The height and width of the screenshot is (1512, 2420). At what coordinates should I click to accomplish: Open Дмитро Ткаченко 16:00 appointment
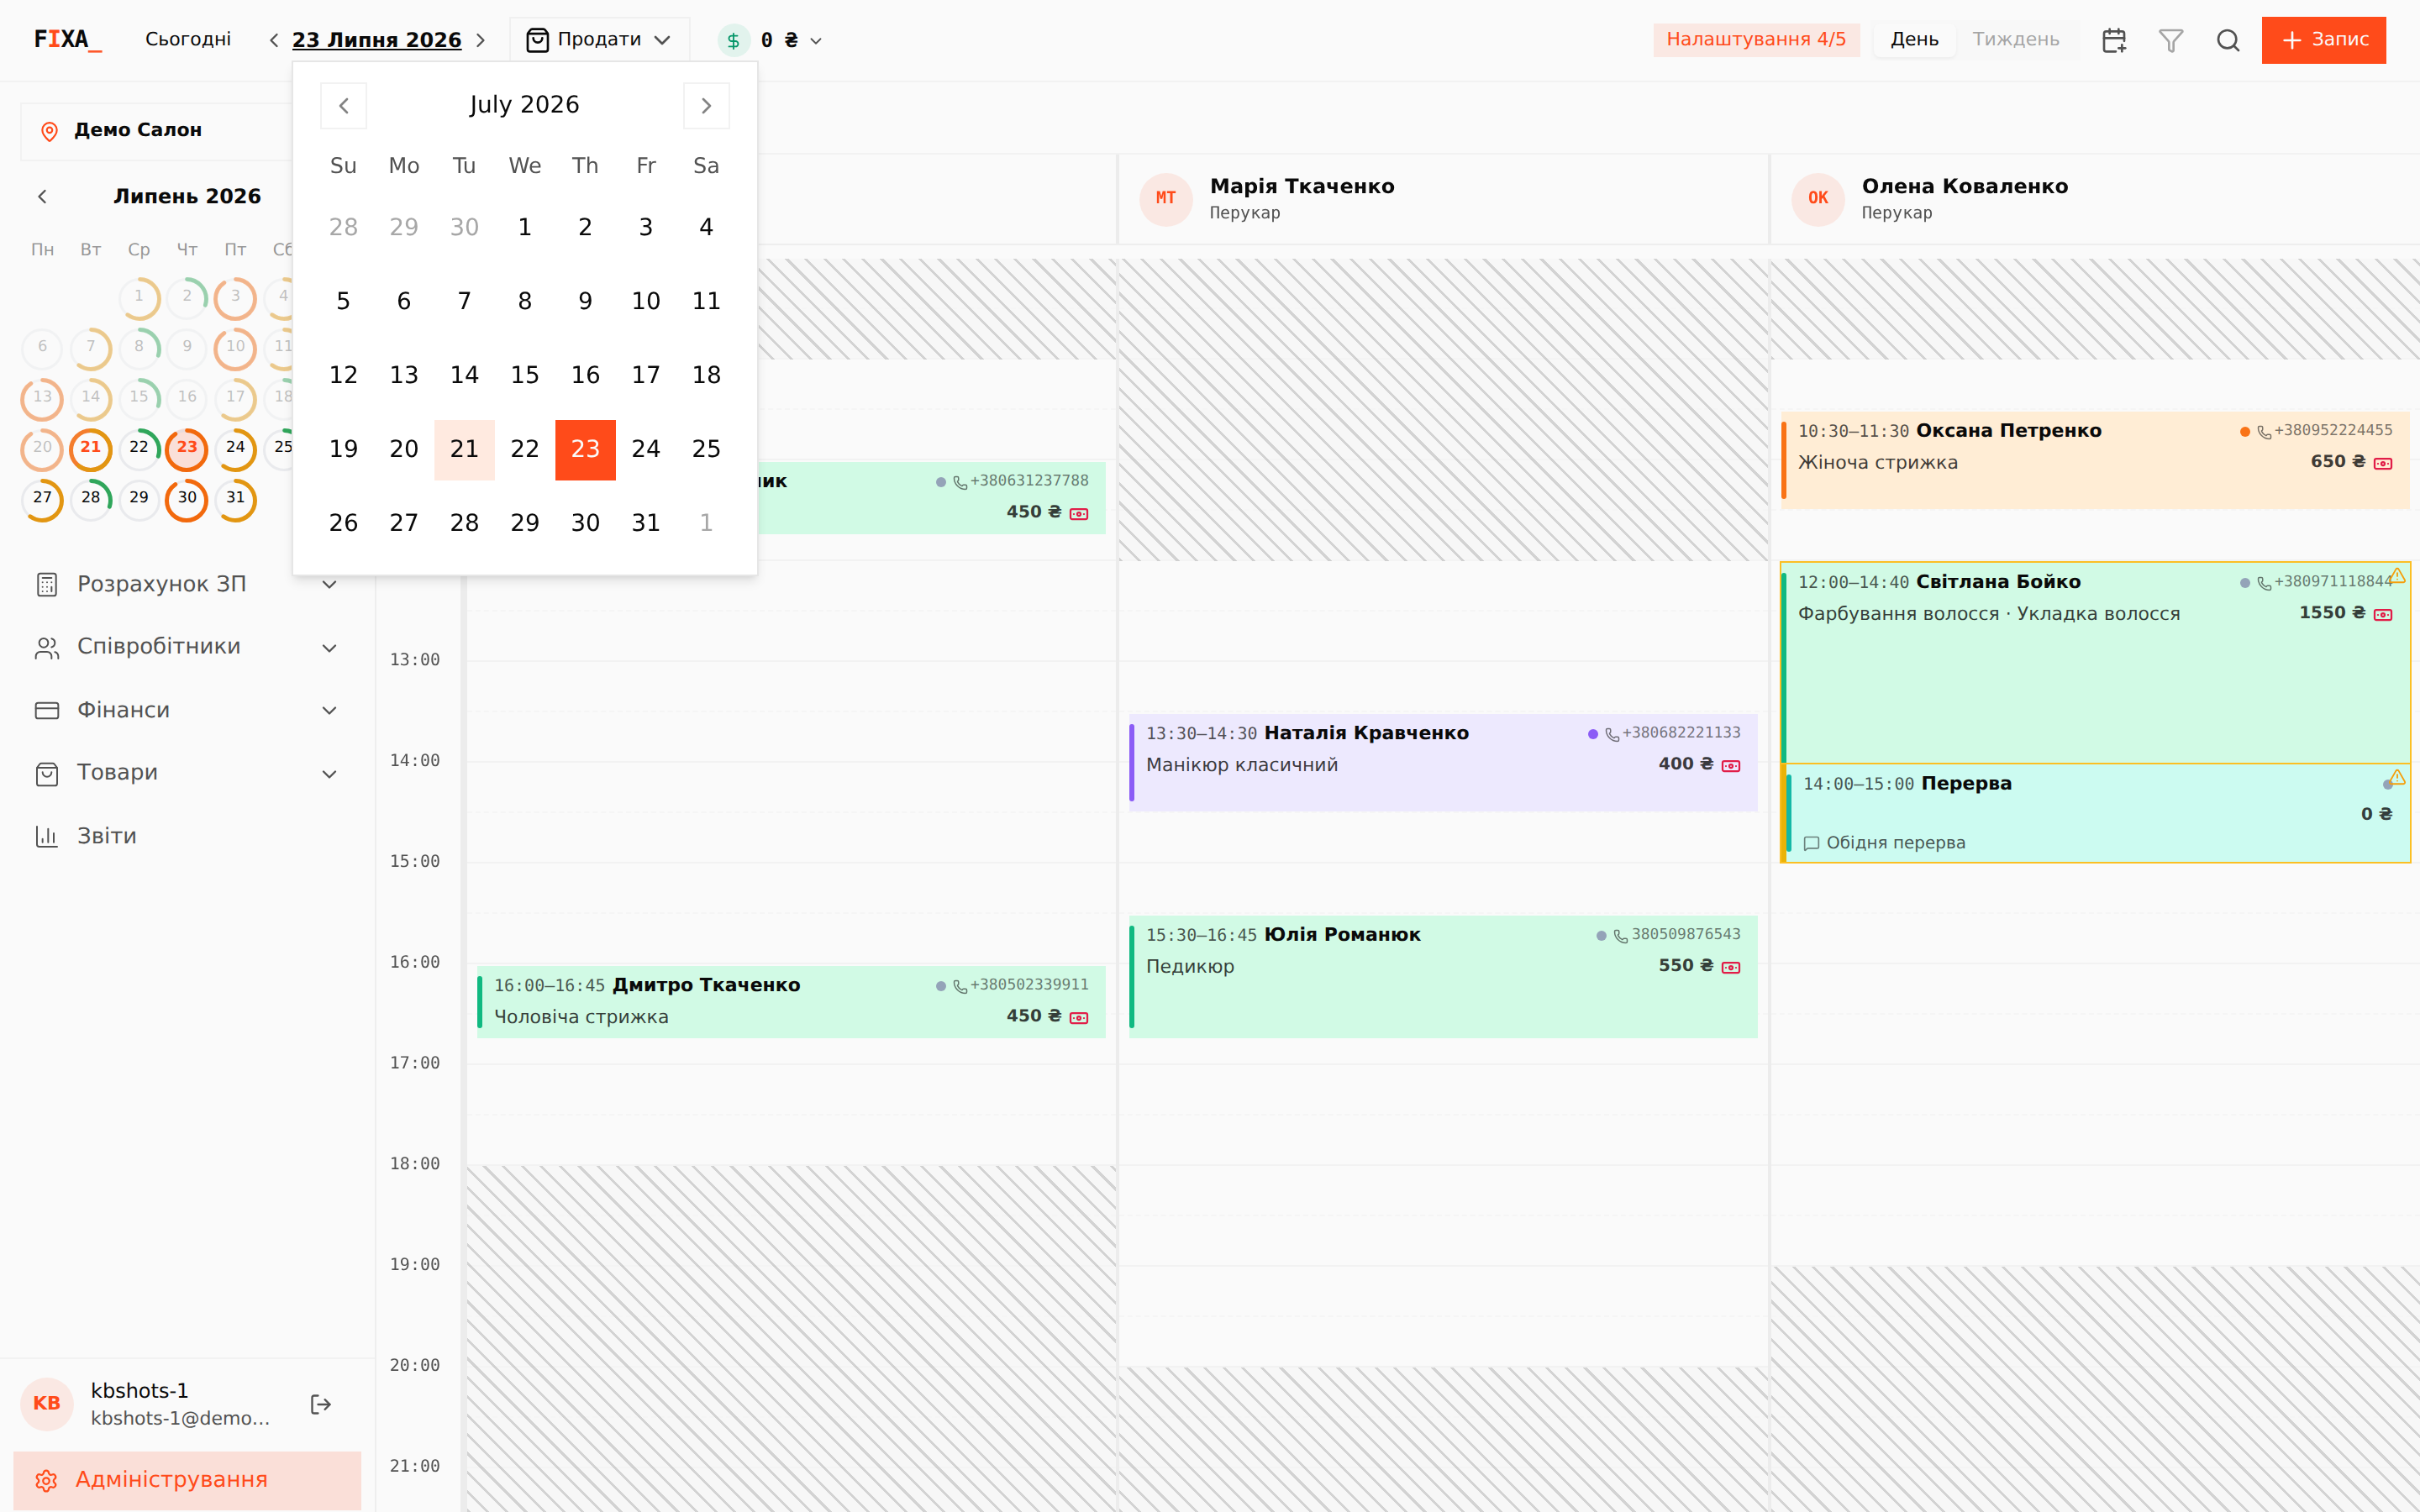(791, 1002)
